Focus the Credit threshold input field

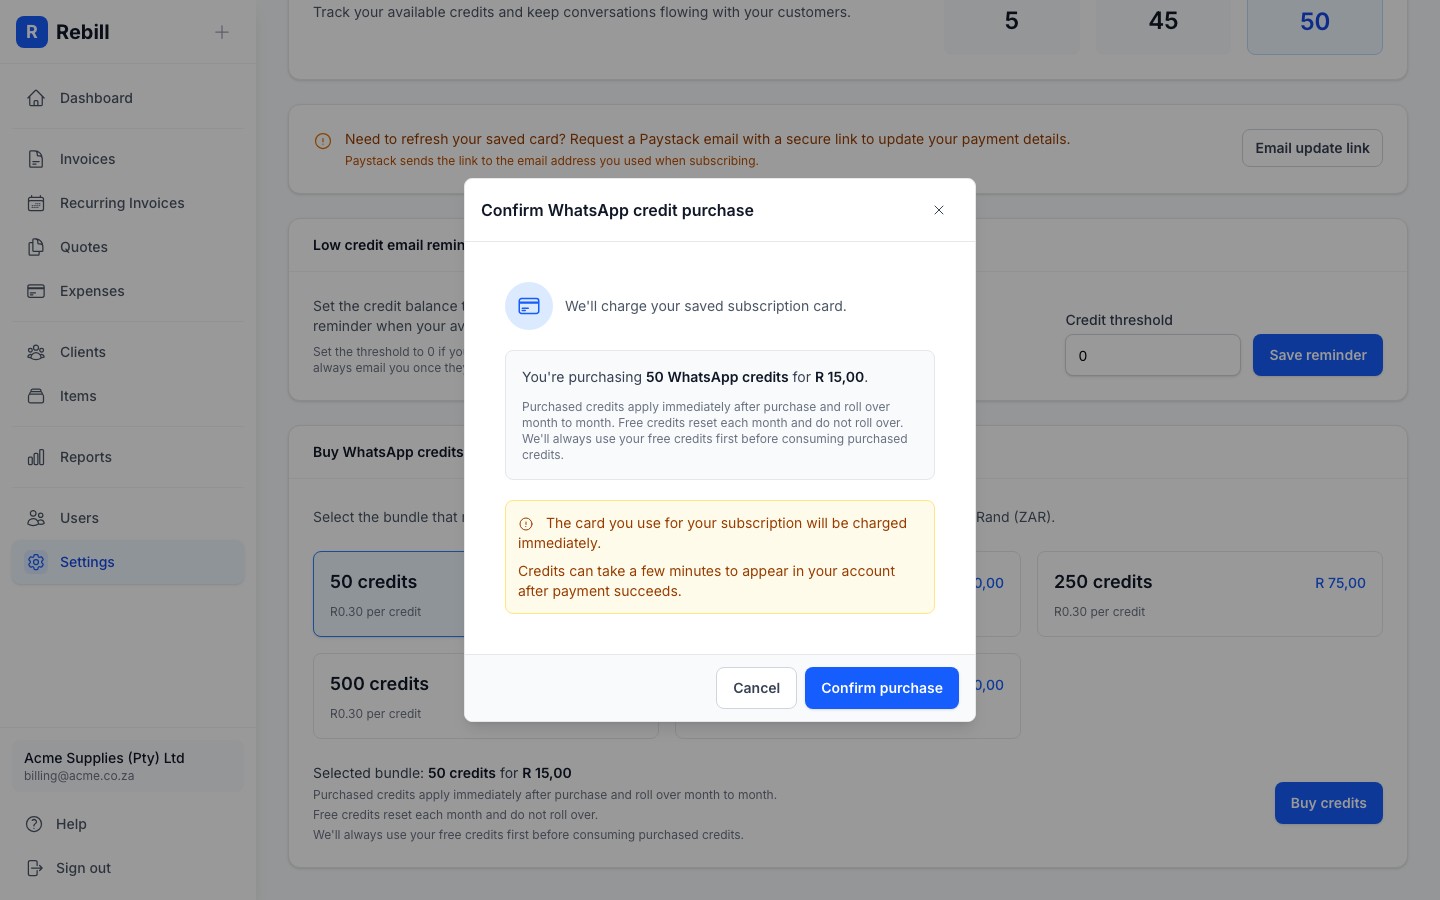(1152, 355)
